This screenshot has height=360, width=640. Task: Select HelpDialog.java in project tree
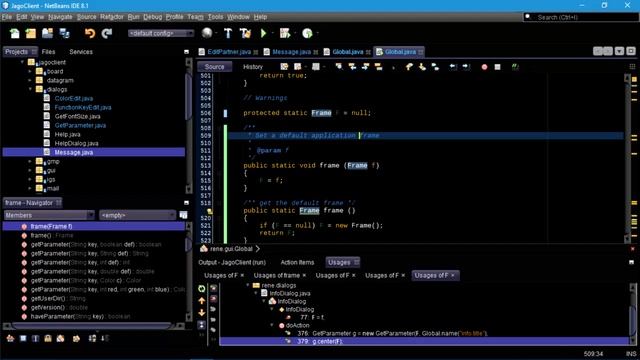click(x=76, y=143)
